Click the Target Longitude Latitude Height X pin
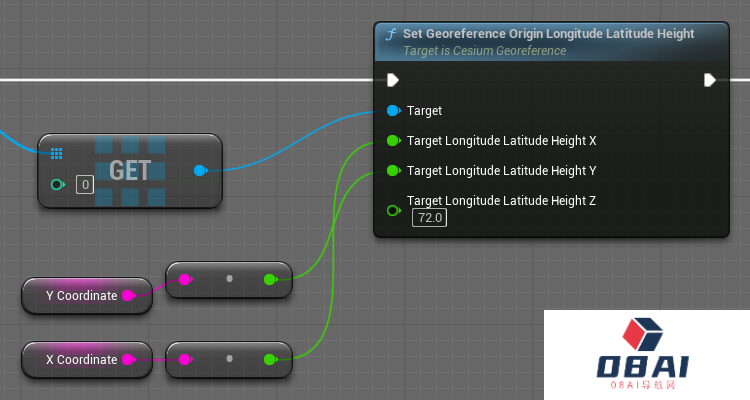Screen dimensions: 750x400 [x=393, y=141]
